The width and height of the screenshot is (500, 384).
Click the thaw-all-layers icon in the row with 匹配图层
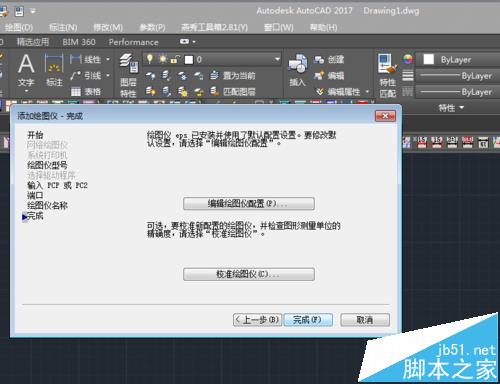point(182,91)
